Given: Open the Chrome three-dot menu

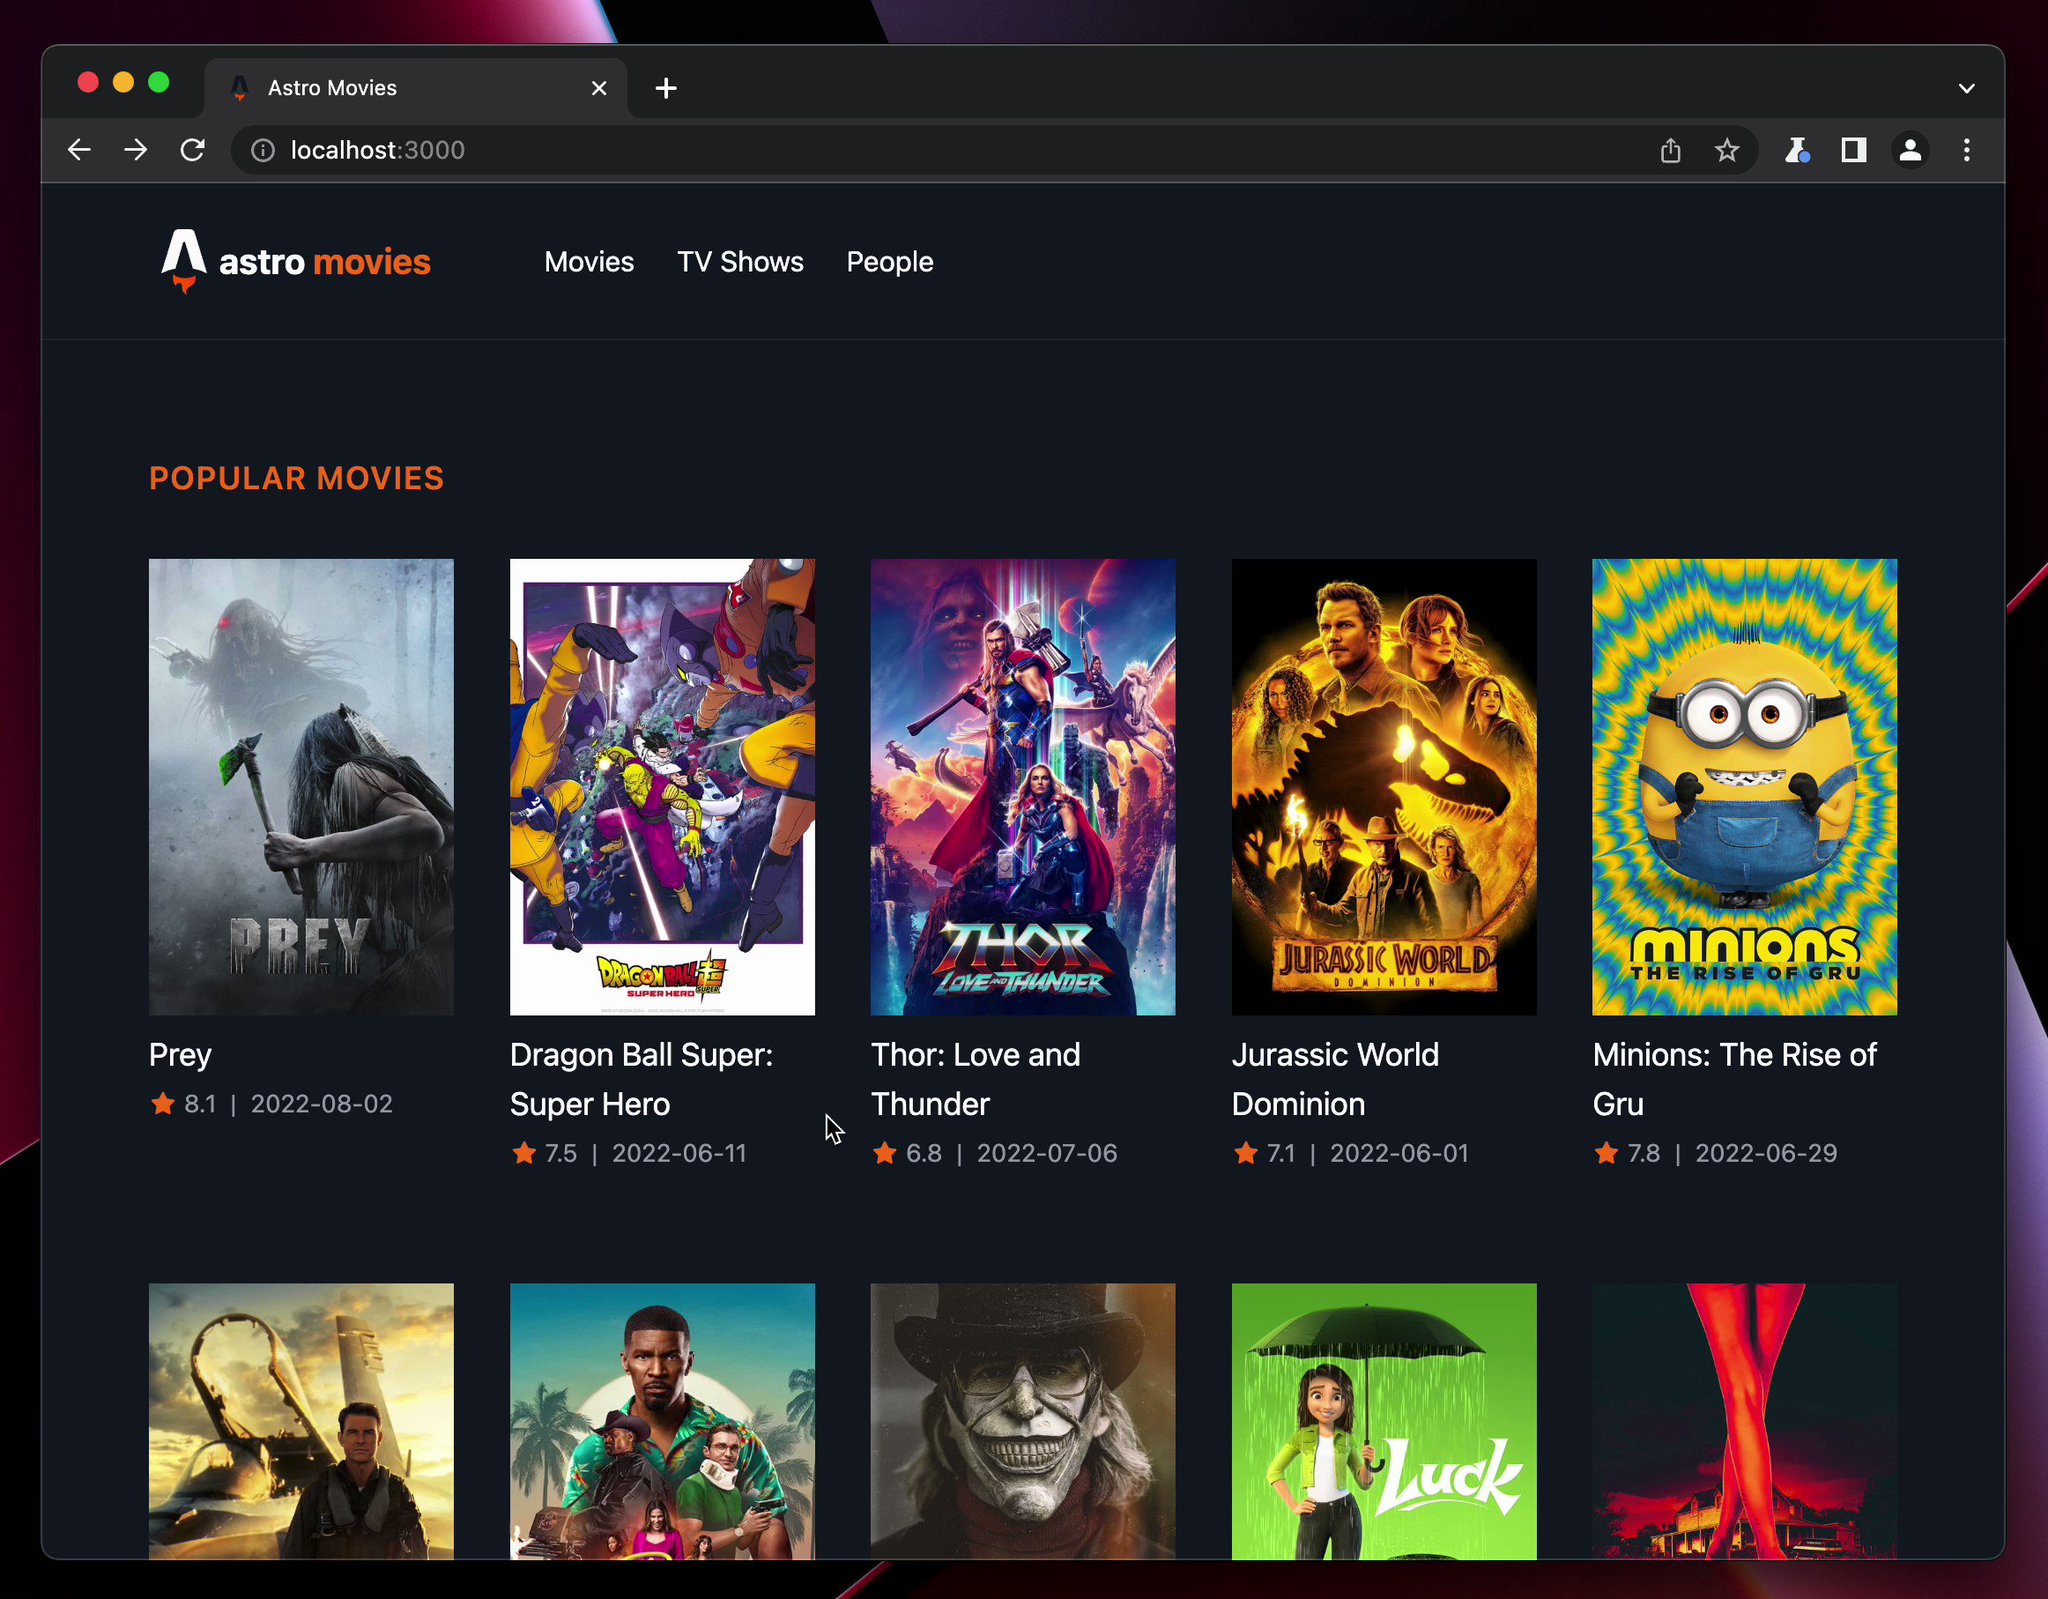Looking at the screenshot, I should click(1966, 150).
